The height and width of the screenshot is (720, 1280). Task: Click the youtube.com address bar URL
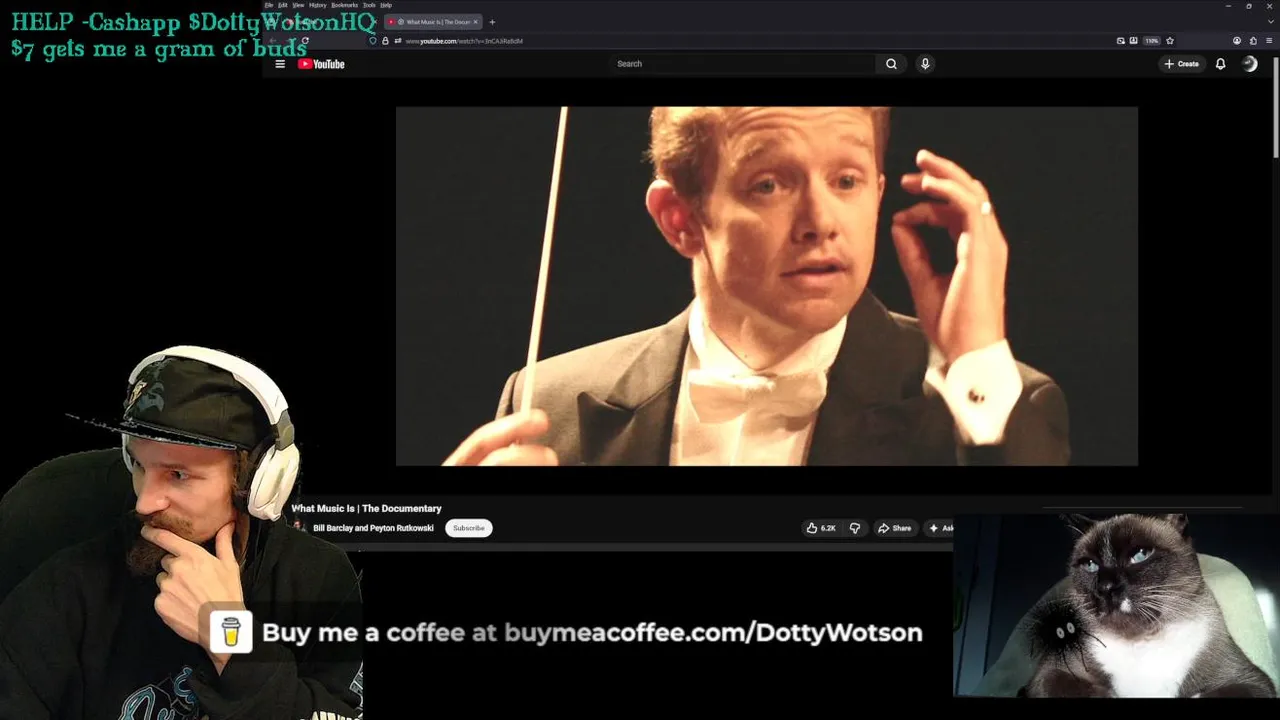[464, 41]
